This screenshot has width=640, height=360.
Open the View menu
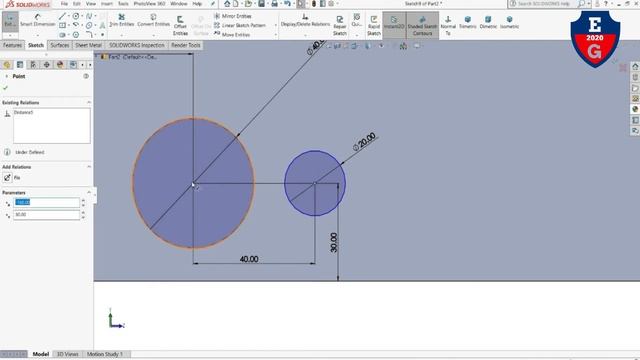click(x=91, y=4)
